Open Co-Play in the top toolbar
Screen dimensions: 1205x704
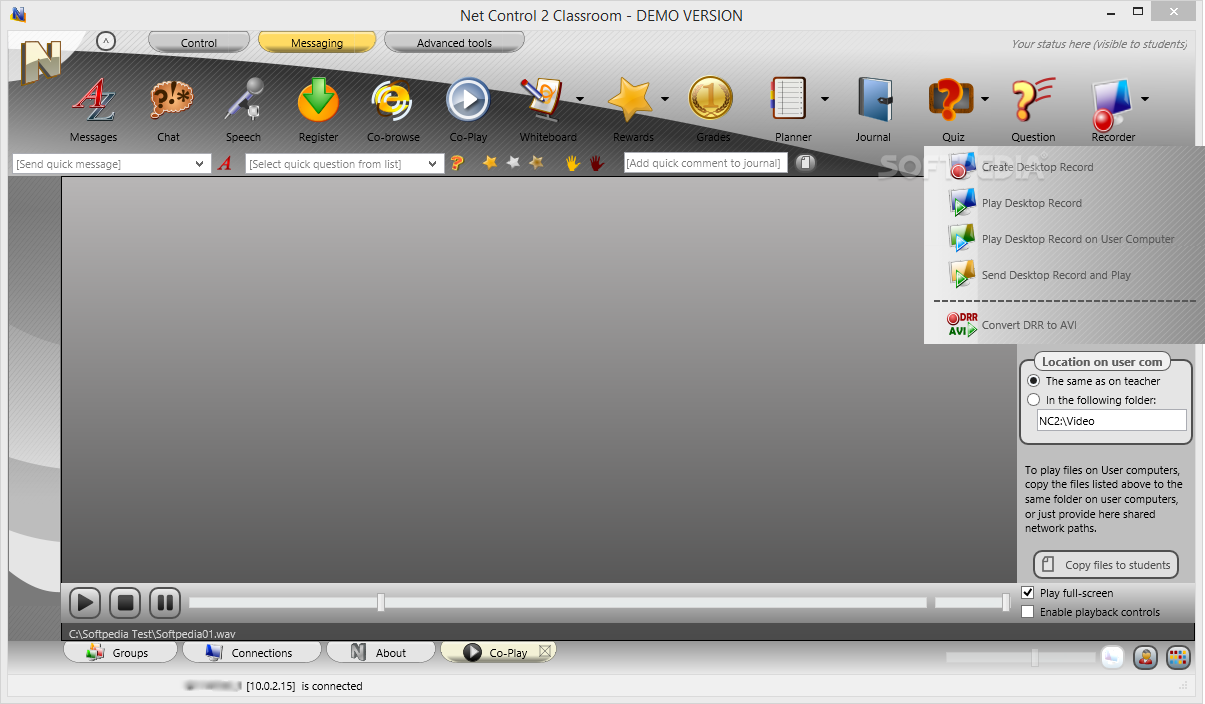click(468, 108)
